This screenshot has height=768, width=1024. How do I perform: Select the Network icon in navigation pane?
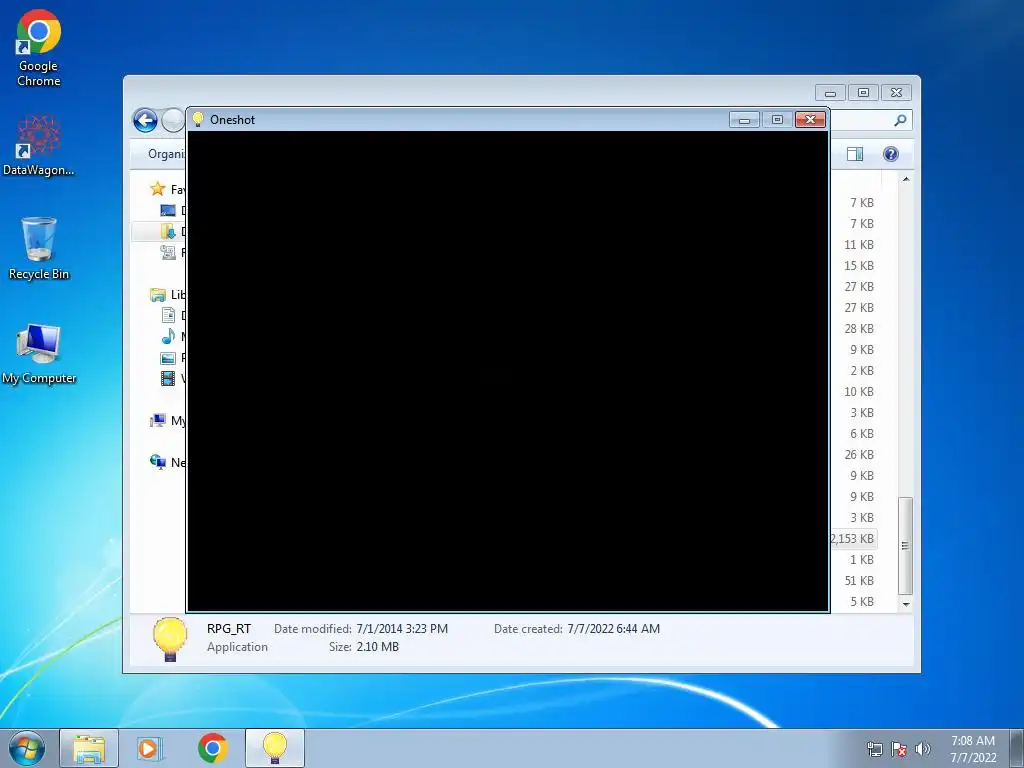pos(157,462)
